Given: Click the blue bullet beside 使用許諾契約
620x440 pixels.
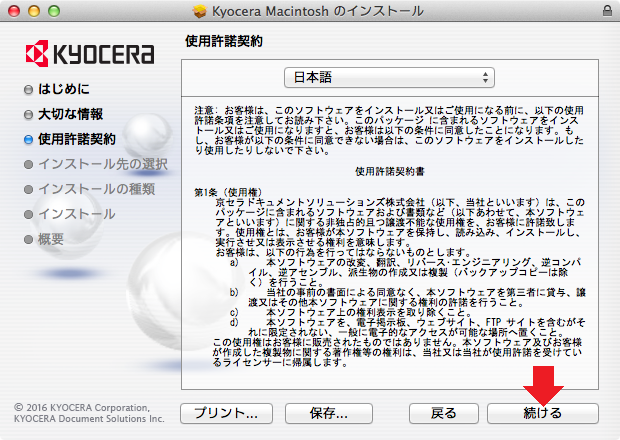Looking at the screenshot, I should [28, 140].
